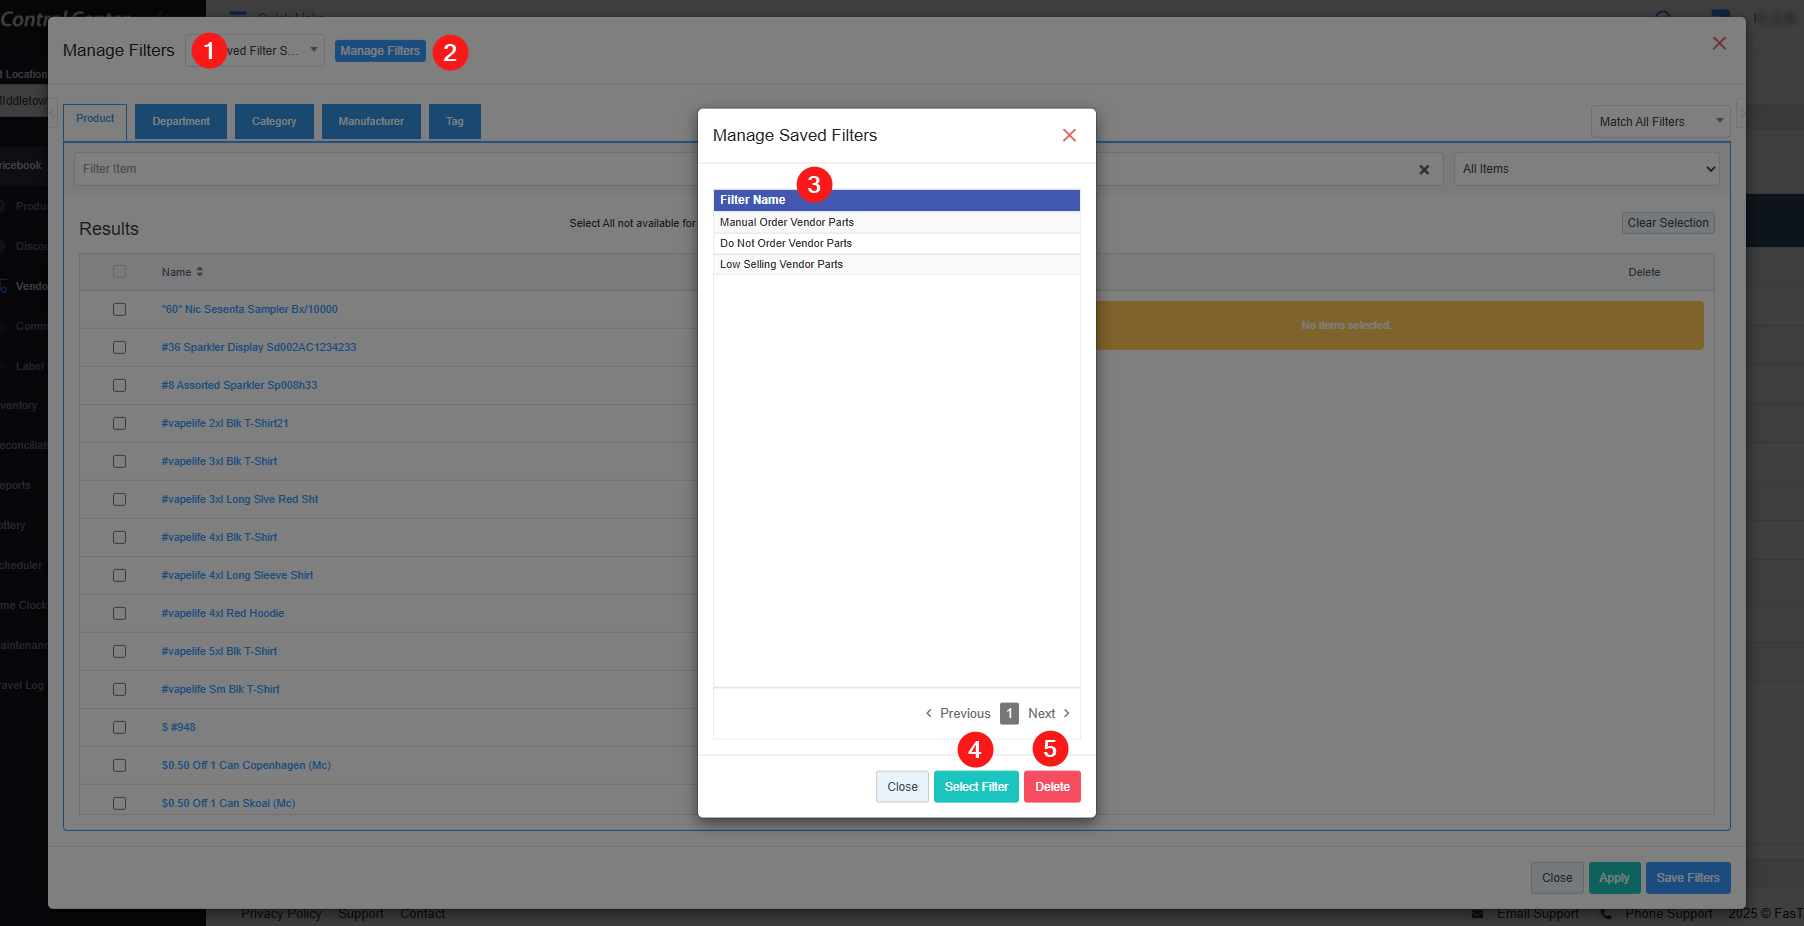Viewport: 1804px width, 926px height.
Task: Open the #vapelife Sm Blk T-Shirt link
Action: tap(221, 690)
